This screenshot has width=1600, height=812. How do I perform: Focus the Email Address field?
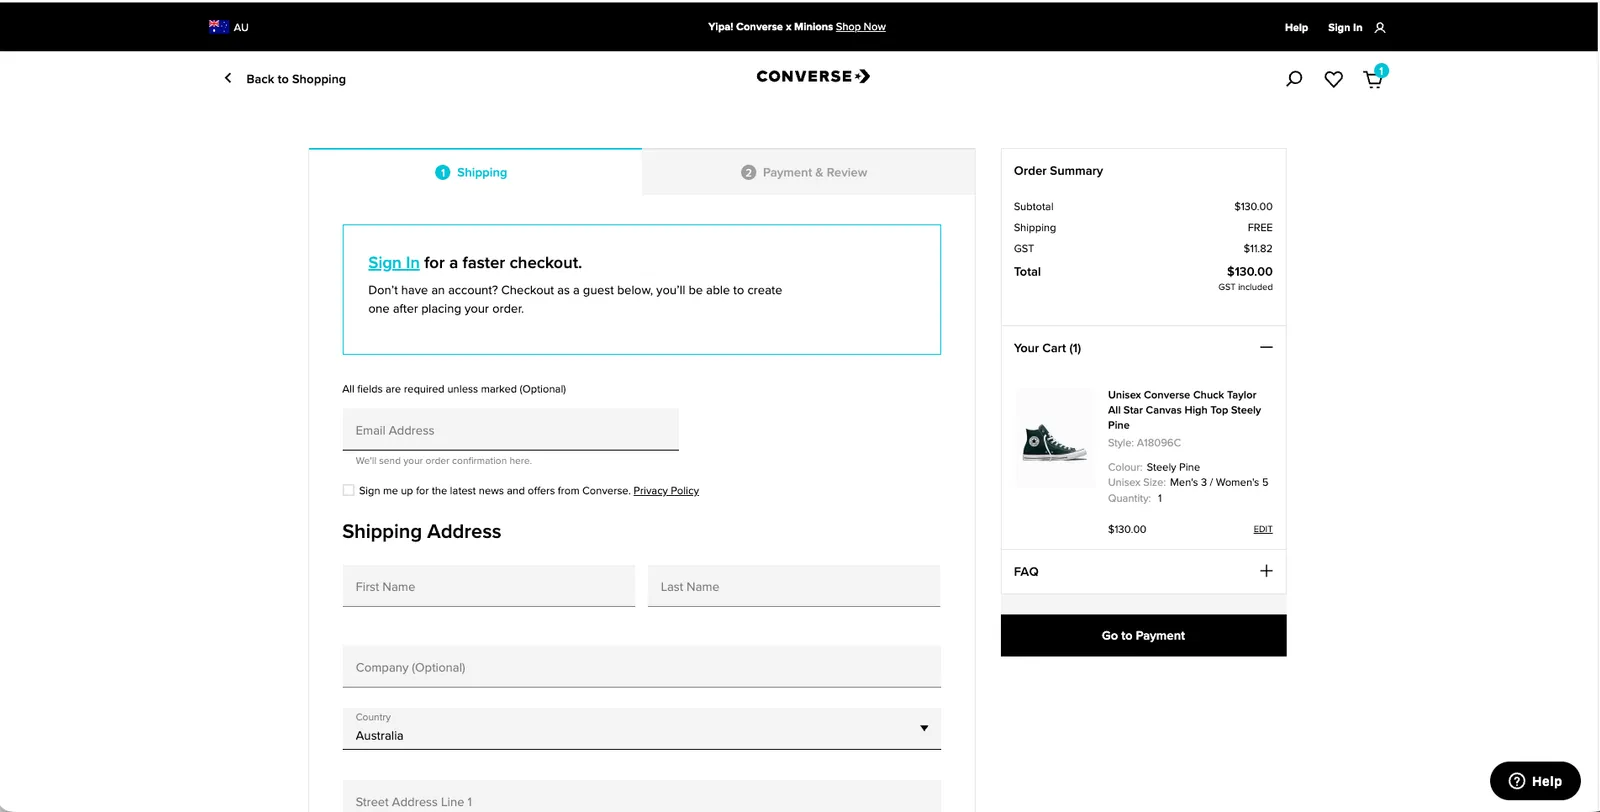click(x=510, y=430)
